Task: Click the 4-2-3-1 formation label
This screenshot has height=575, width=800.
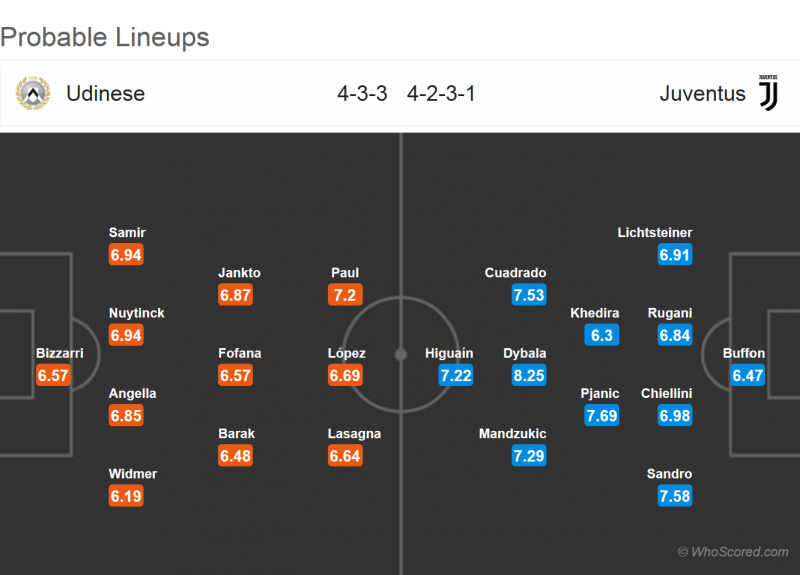Action: click(441, 94)
